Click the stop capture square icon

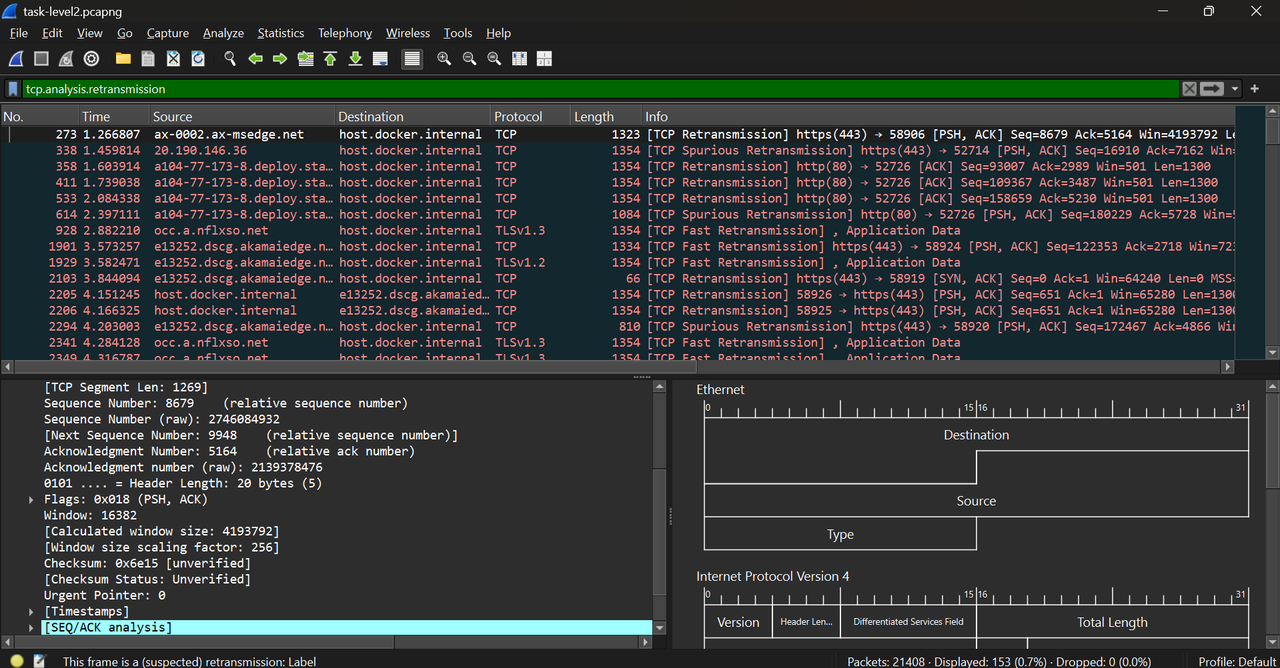point(41,59)
